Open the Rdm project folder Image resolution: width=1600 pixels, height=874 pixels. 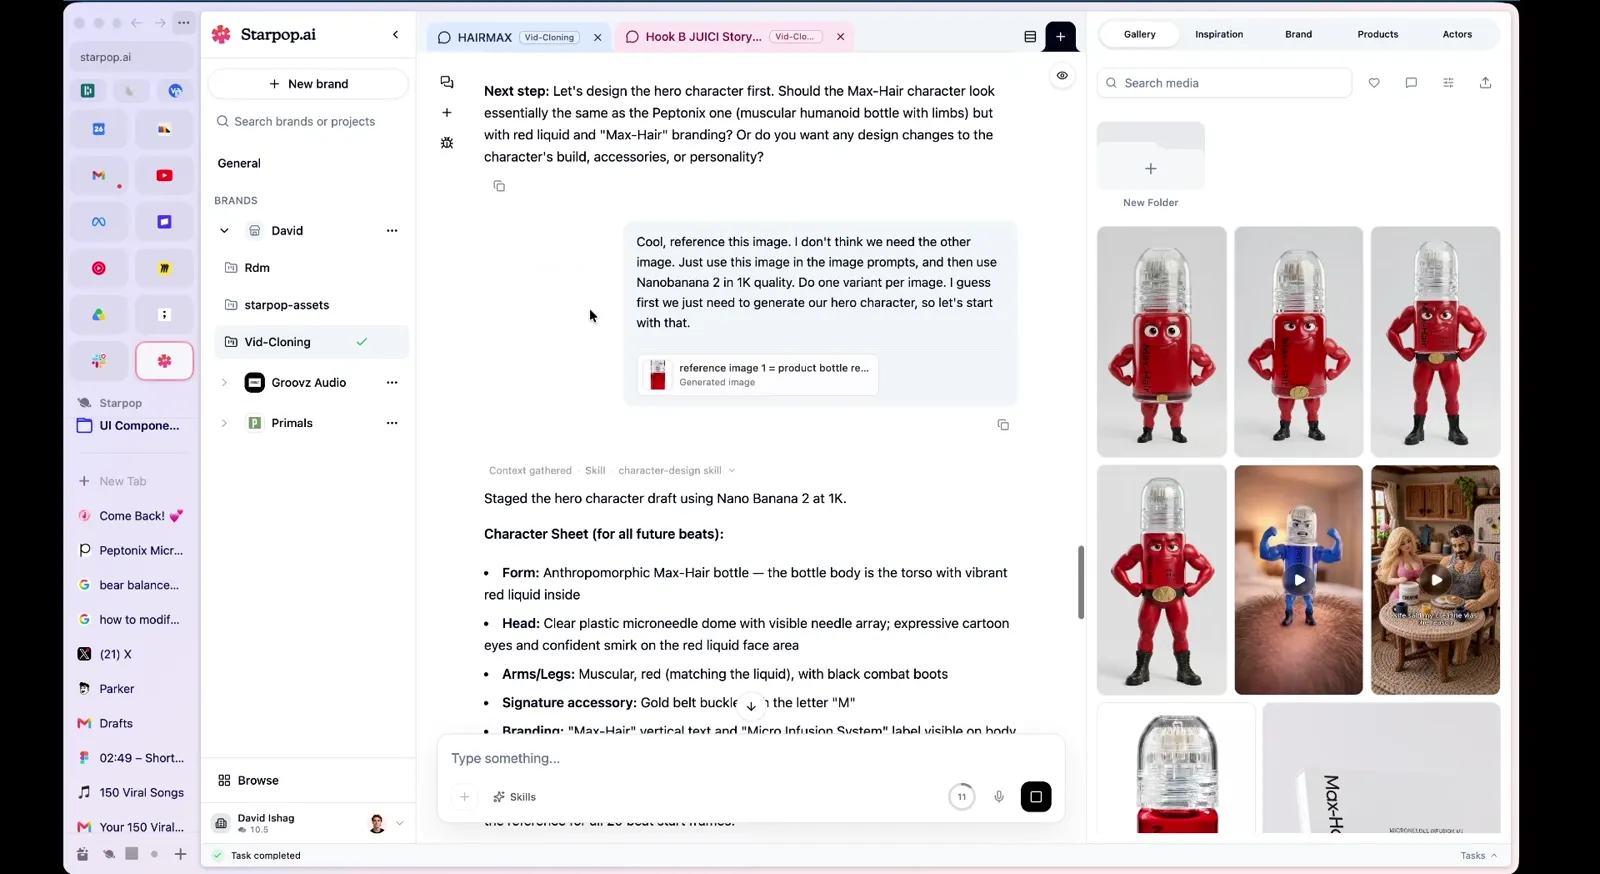tap(312, 268)
